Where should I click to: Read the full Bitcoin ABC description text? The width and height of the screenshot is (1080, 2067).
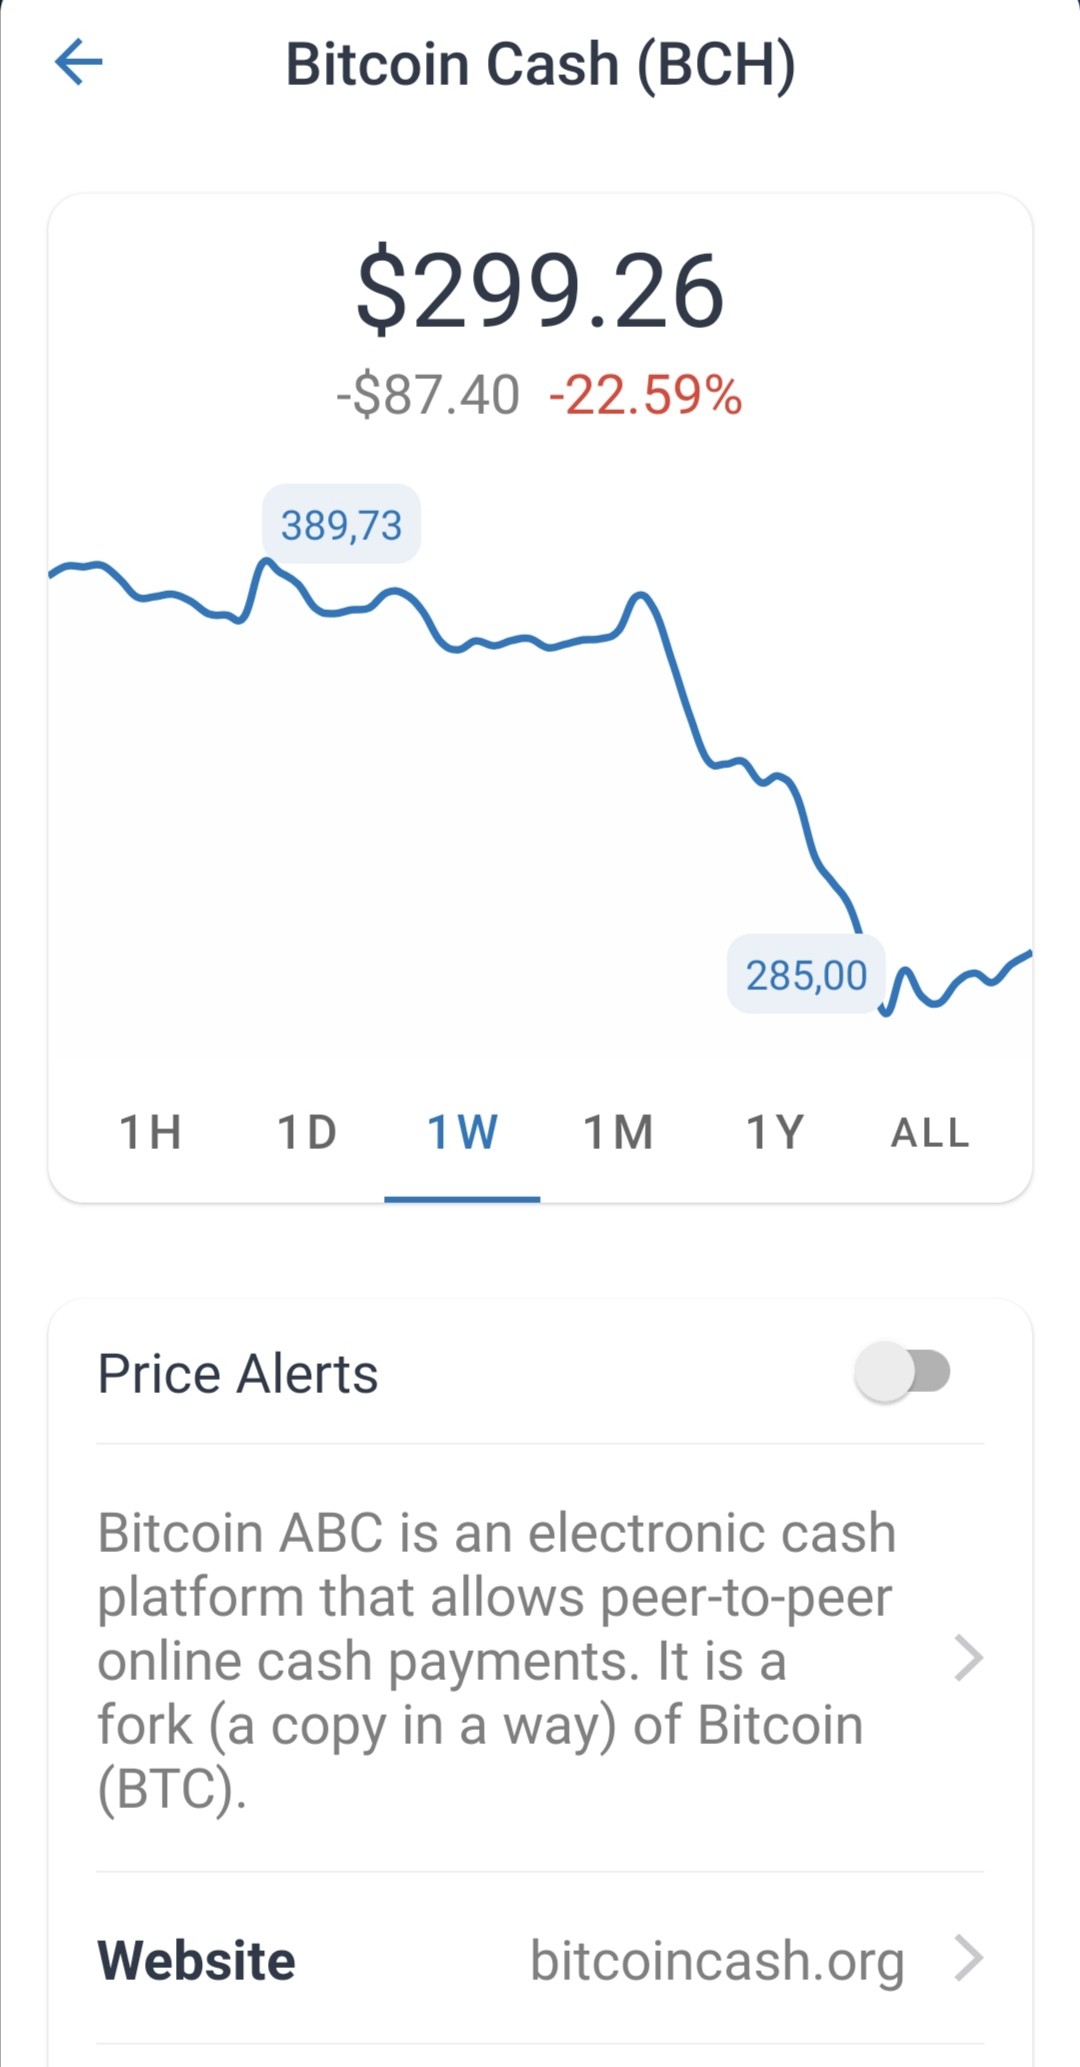[x=496, y=1660]
